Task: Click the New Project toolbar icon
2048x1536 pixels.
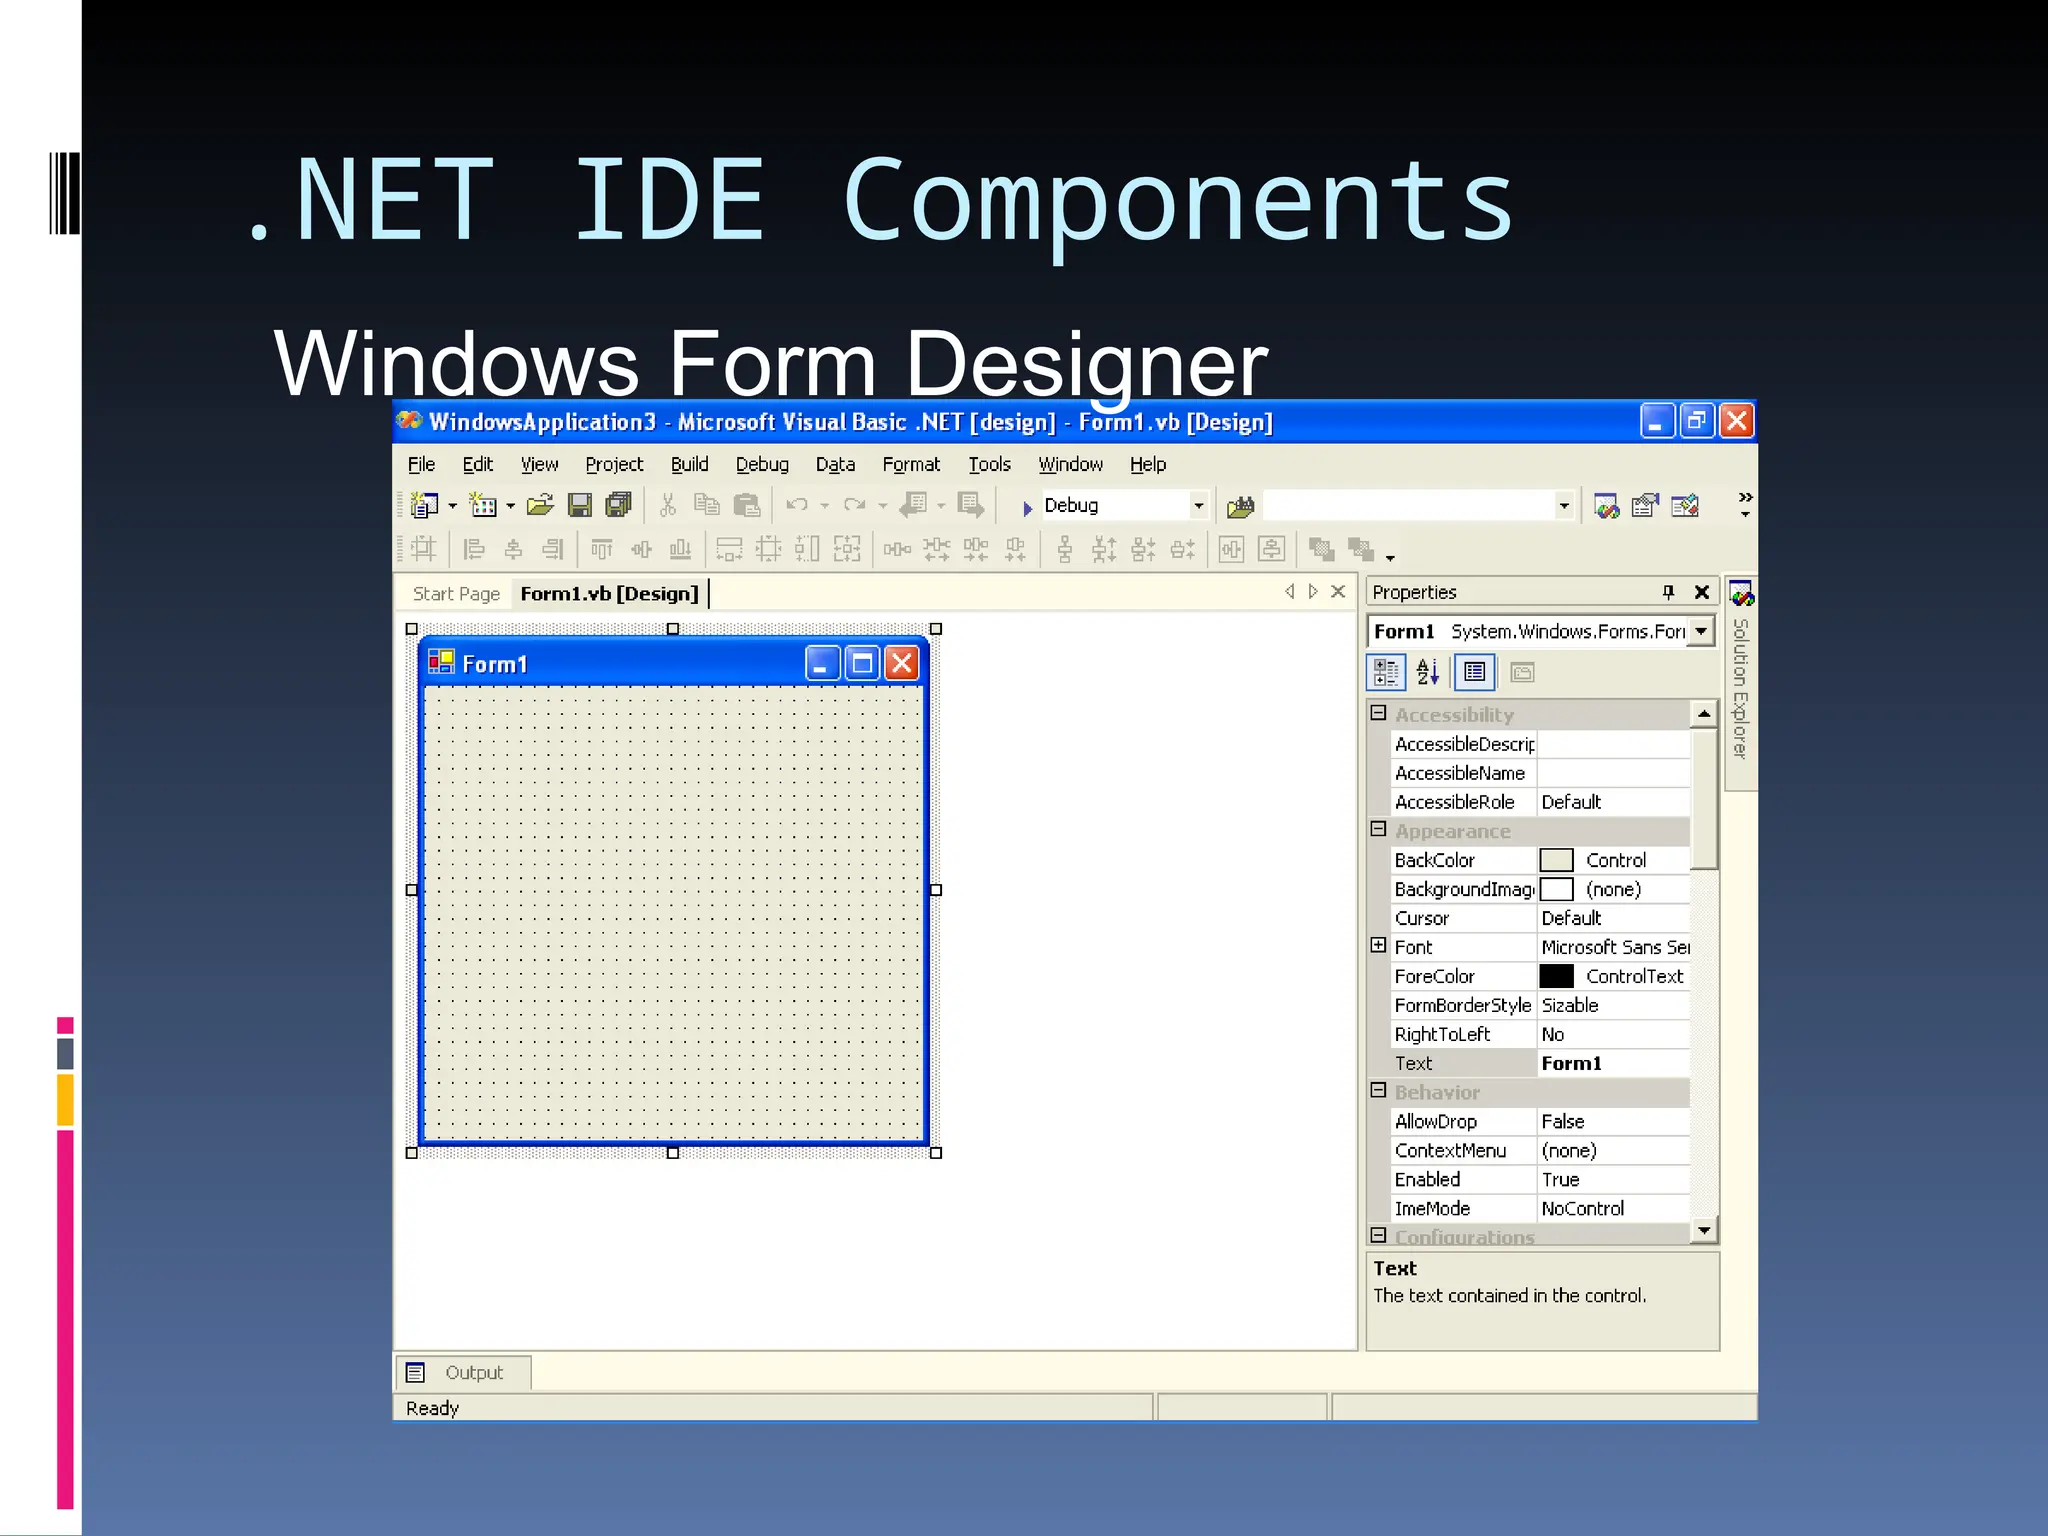Action: coord(425,506)
